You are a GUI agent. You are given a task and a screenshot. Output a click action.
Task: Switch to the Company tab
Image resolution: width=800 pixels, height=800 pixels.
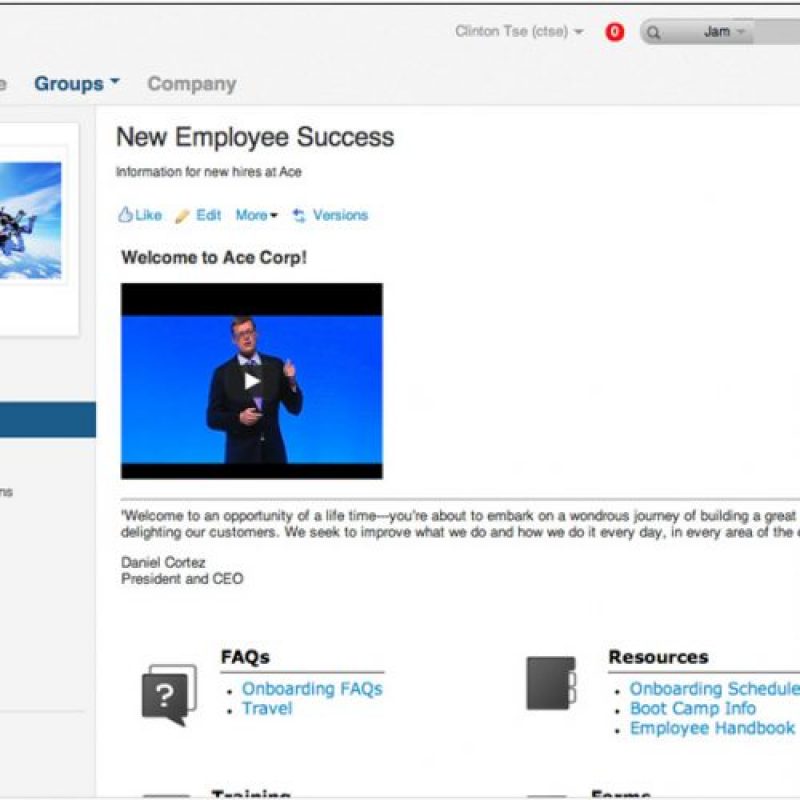191,84
